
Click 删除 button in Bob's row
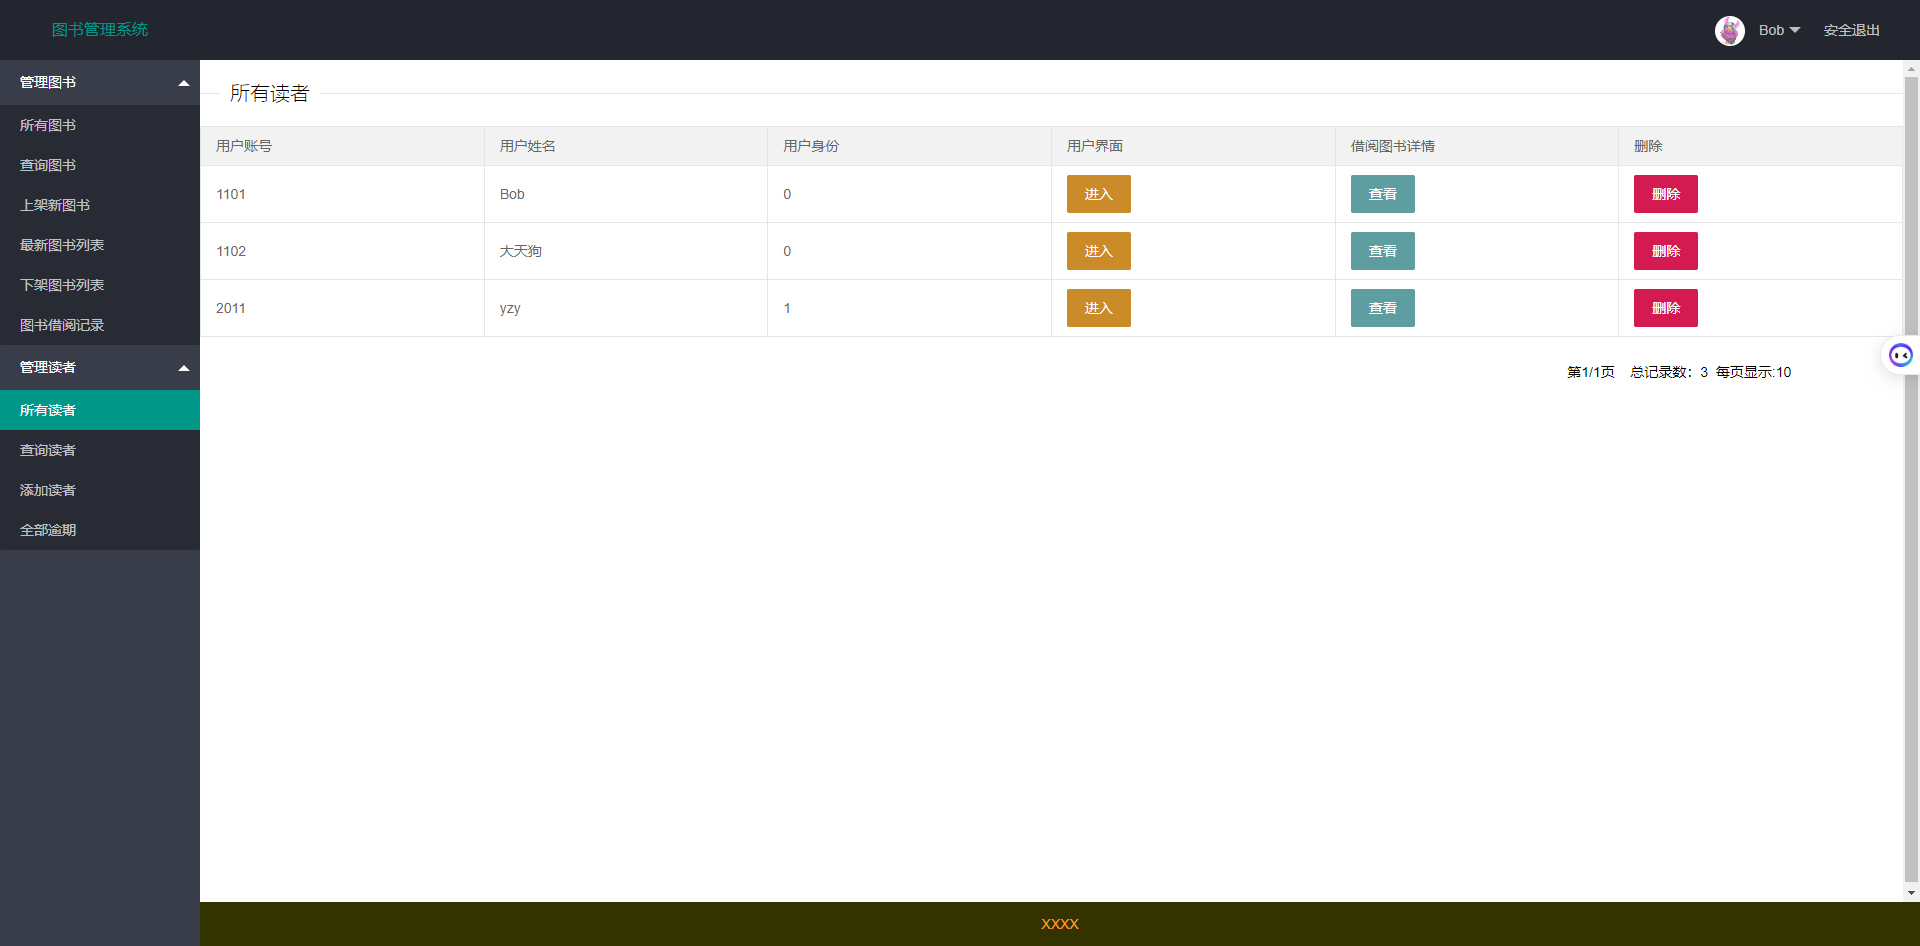[1665, 194]
